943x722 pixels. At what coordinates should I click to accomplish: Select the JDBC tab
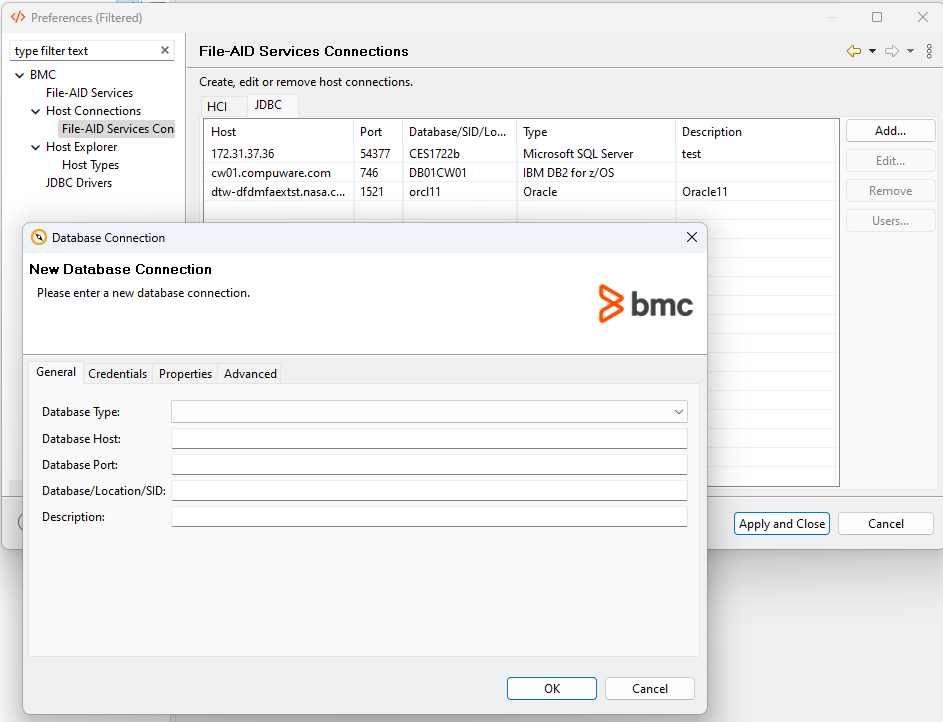268,105
